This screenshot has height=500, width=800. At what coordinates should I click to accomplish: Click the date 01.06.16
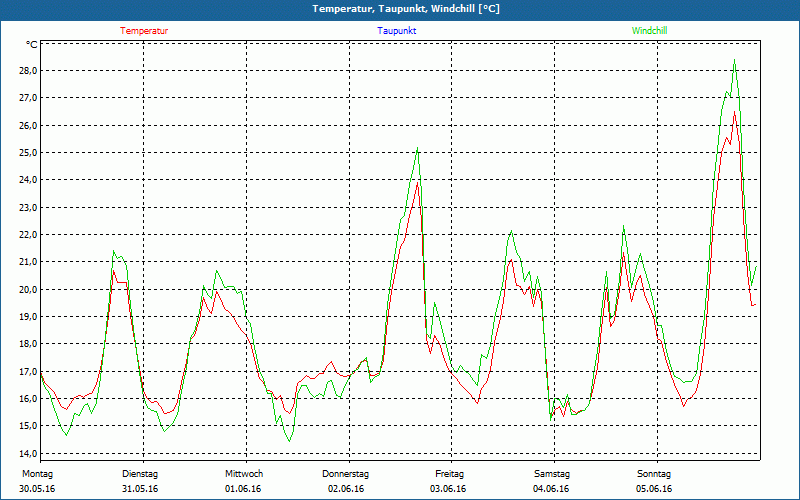click(x=243, y=489)
